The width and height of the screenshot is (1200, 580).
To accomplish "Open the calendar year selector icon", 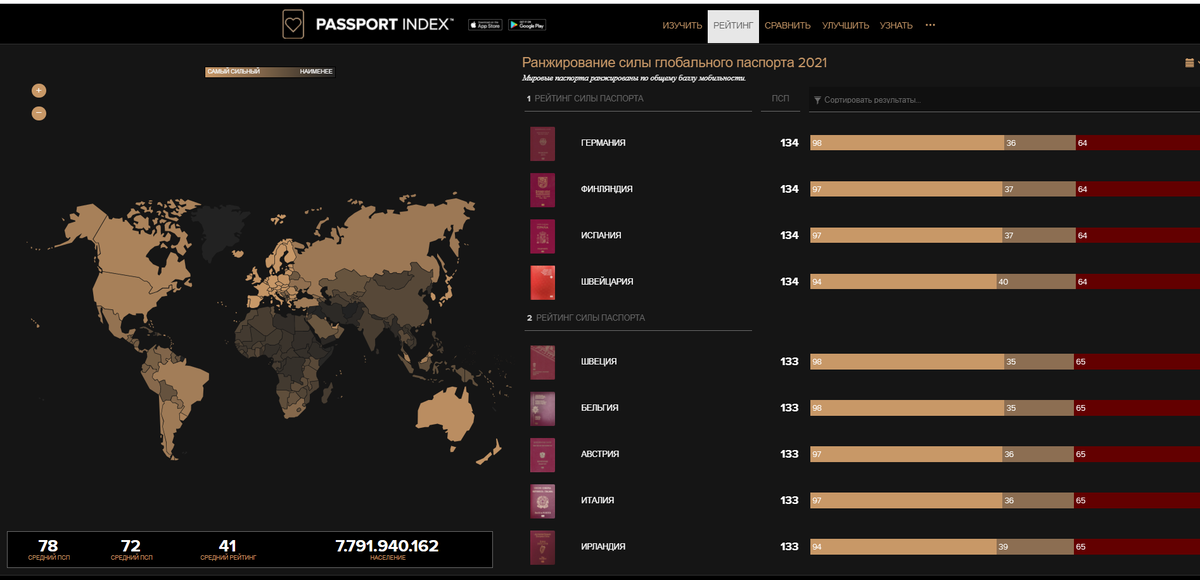I will pyautogui.click(x=1188, y=63).
